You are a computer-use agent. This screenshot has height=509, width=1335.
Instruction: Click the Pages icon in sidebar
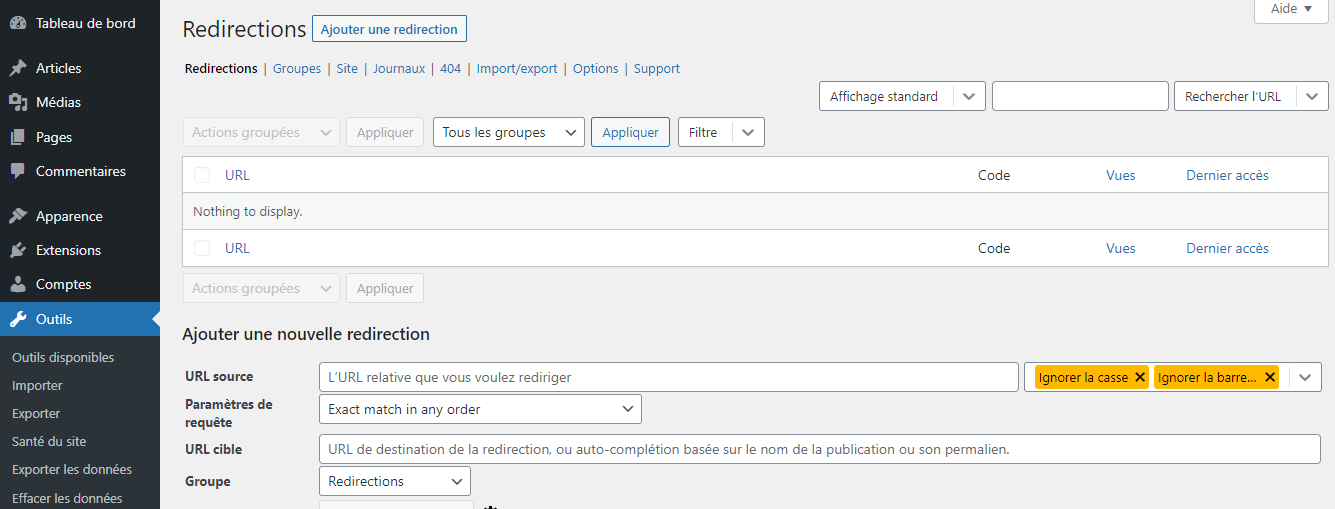pos(18,137)
